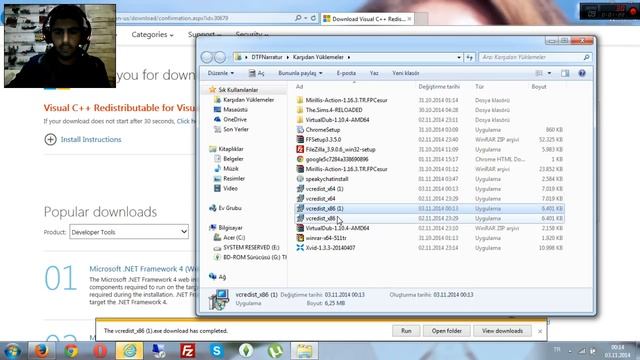Dismiss the download notification bar
The height and width of the screenshot is (360, 640).
click(x=540, y=331)
